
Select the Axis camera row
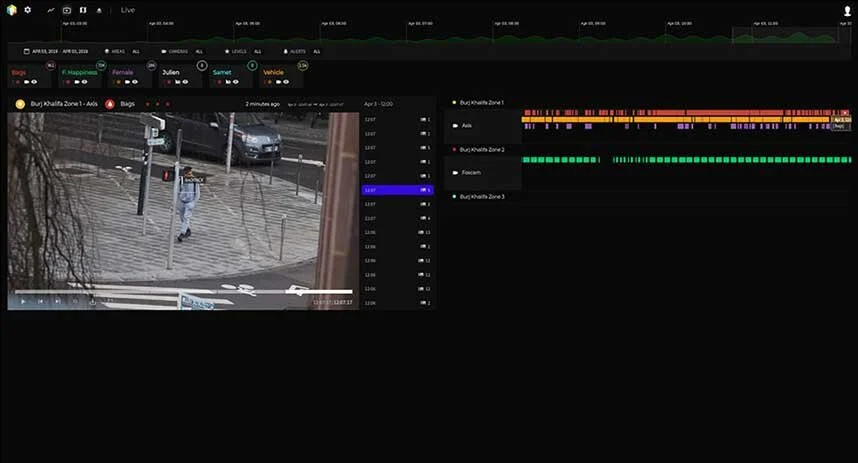(x=483, y=126)
